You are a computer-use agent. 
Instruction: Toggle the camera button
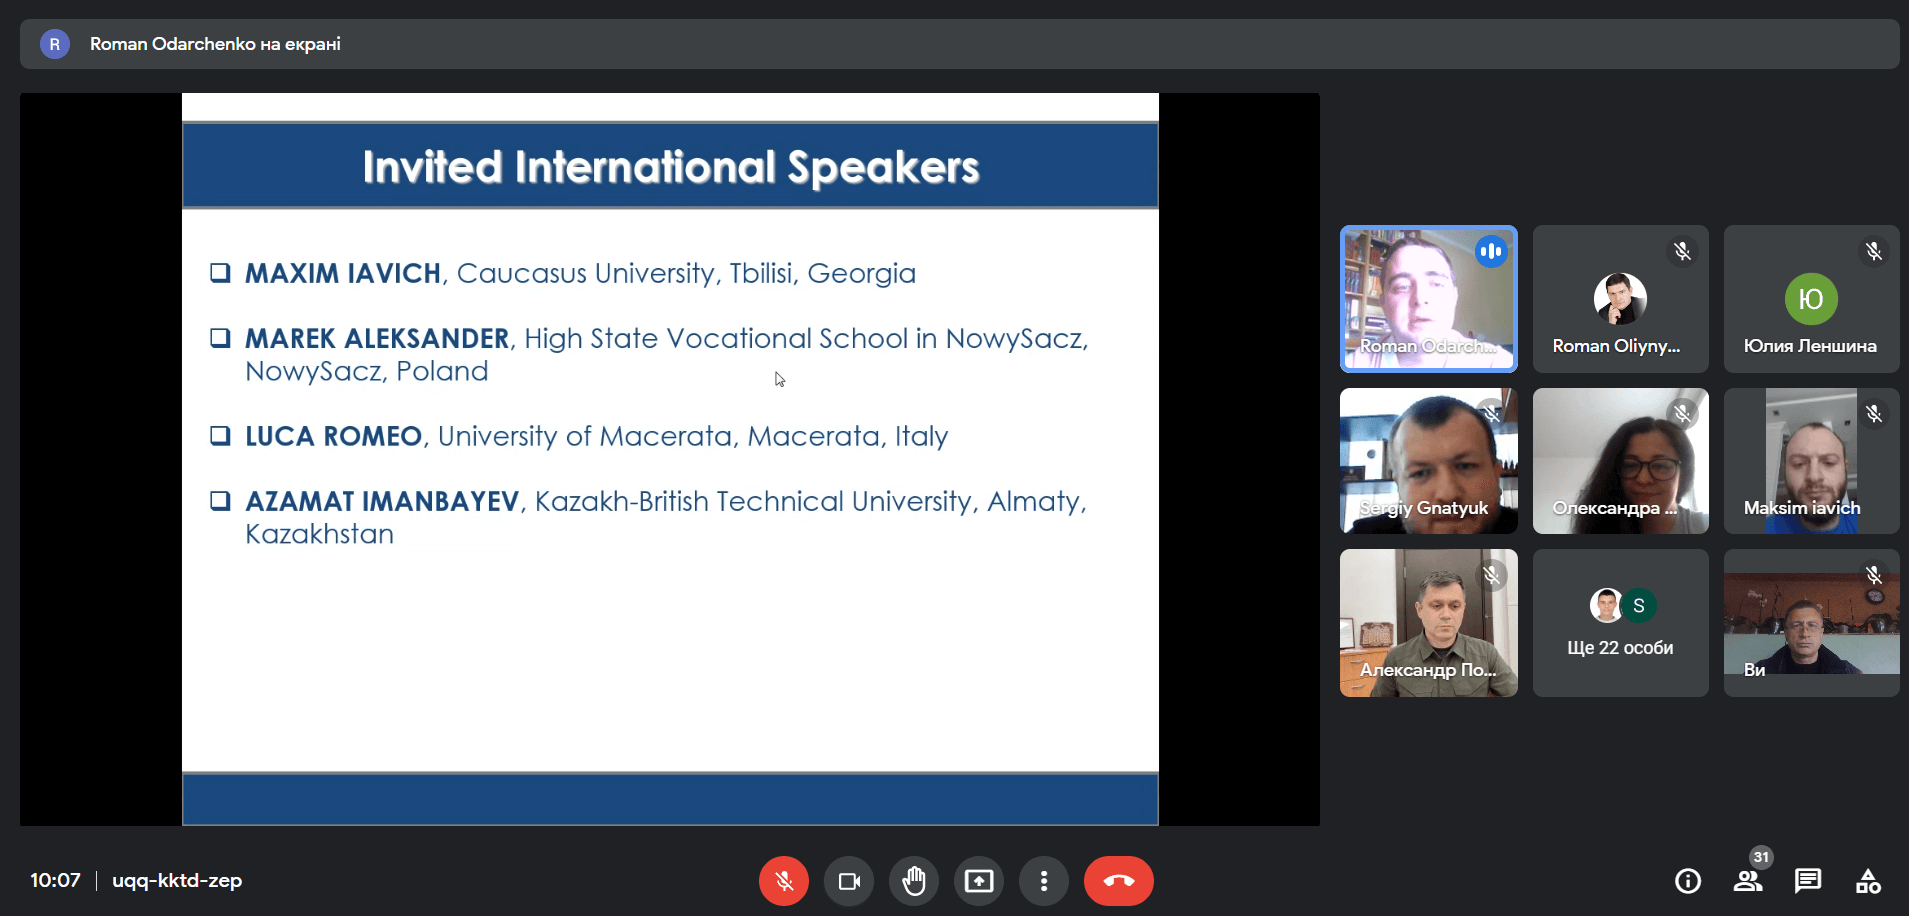tap(849, 881)
